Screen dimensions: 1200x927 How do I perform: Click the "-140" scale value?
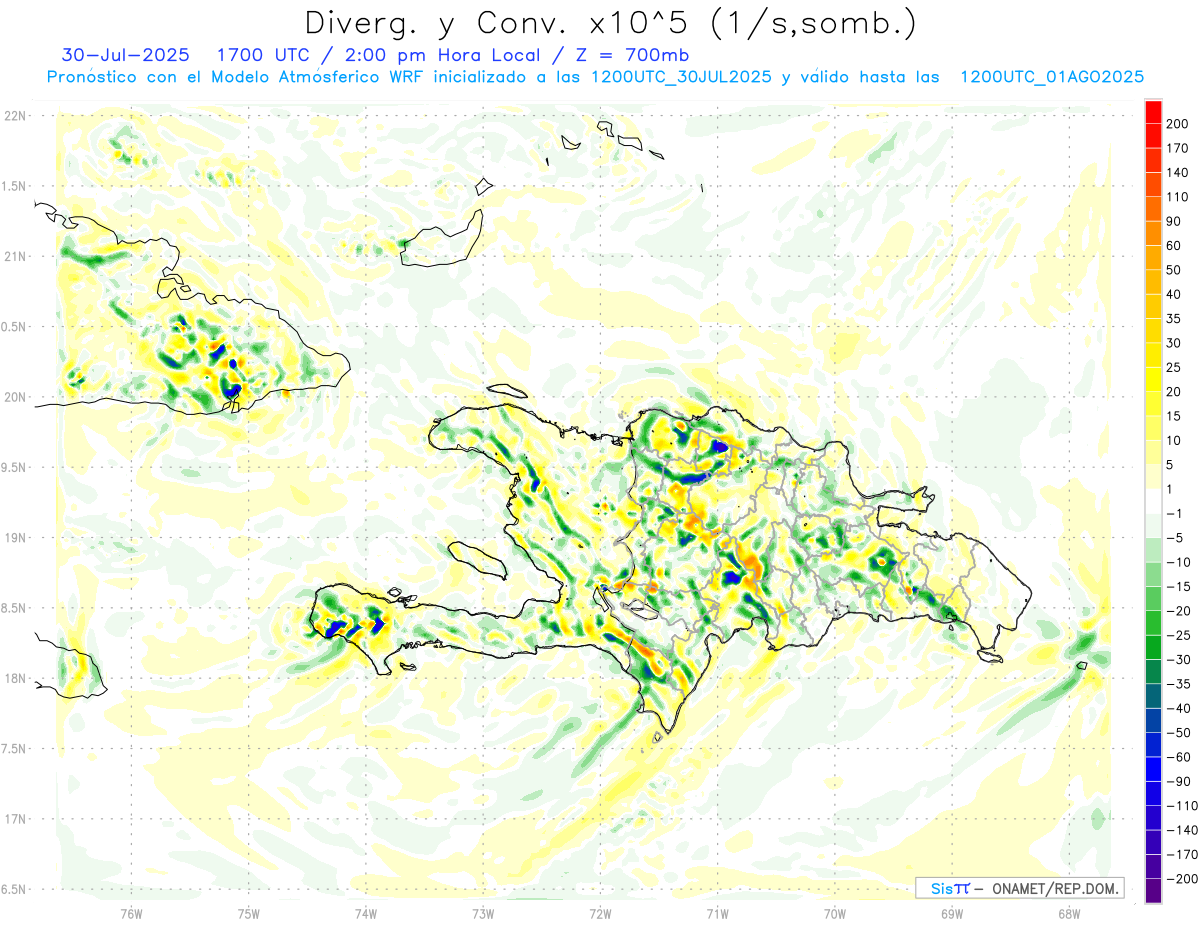click(x=1184, y=829)
